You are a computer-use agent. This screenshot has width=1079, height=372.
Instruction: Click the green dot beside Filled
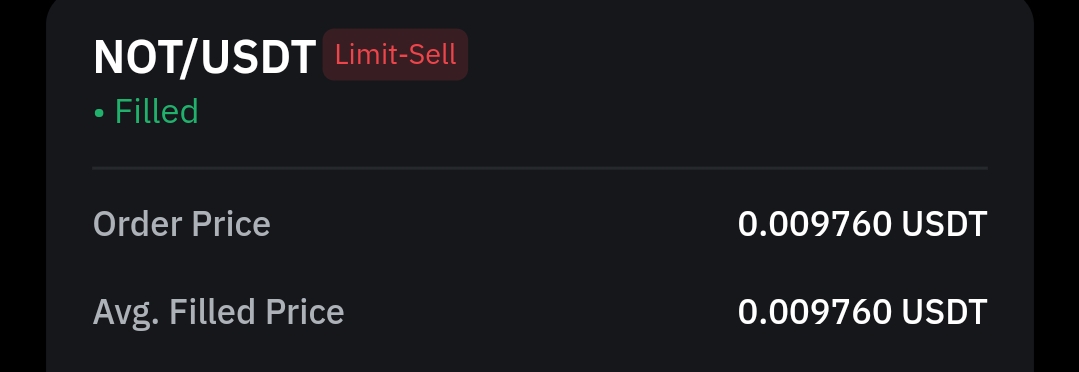click(99, 113)
